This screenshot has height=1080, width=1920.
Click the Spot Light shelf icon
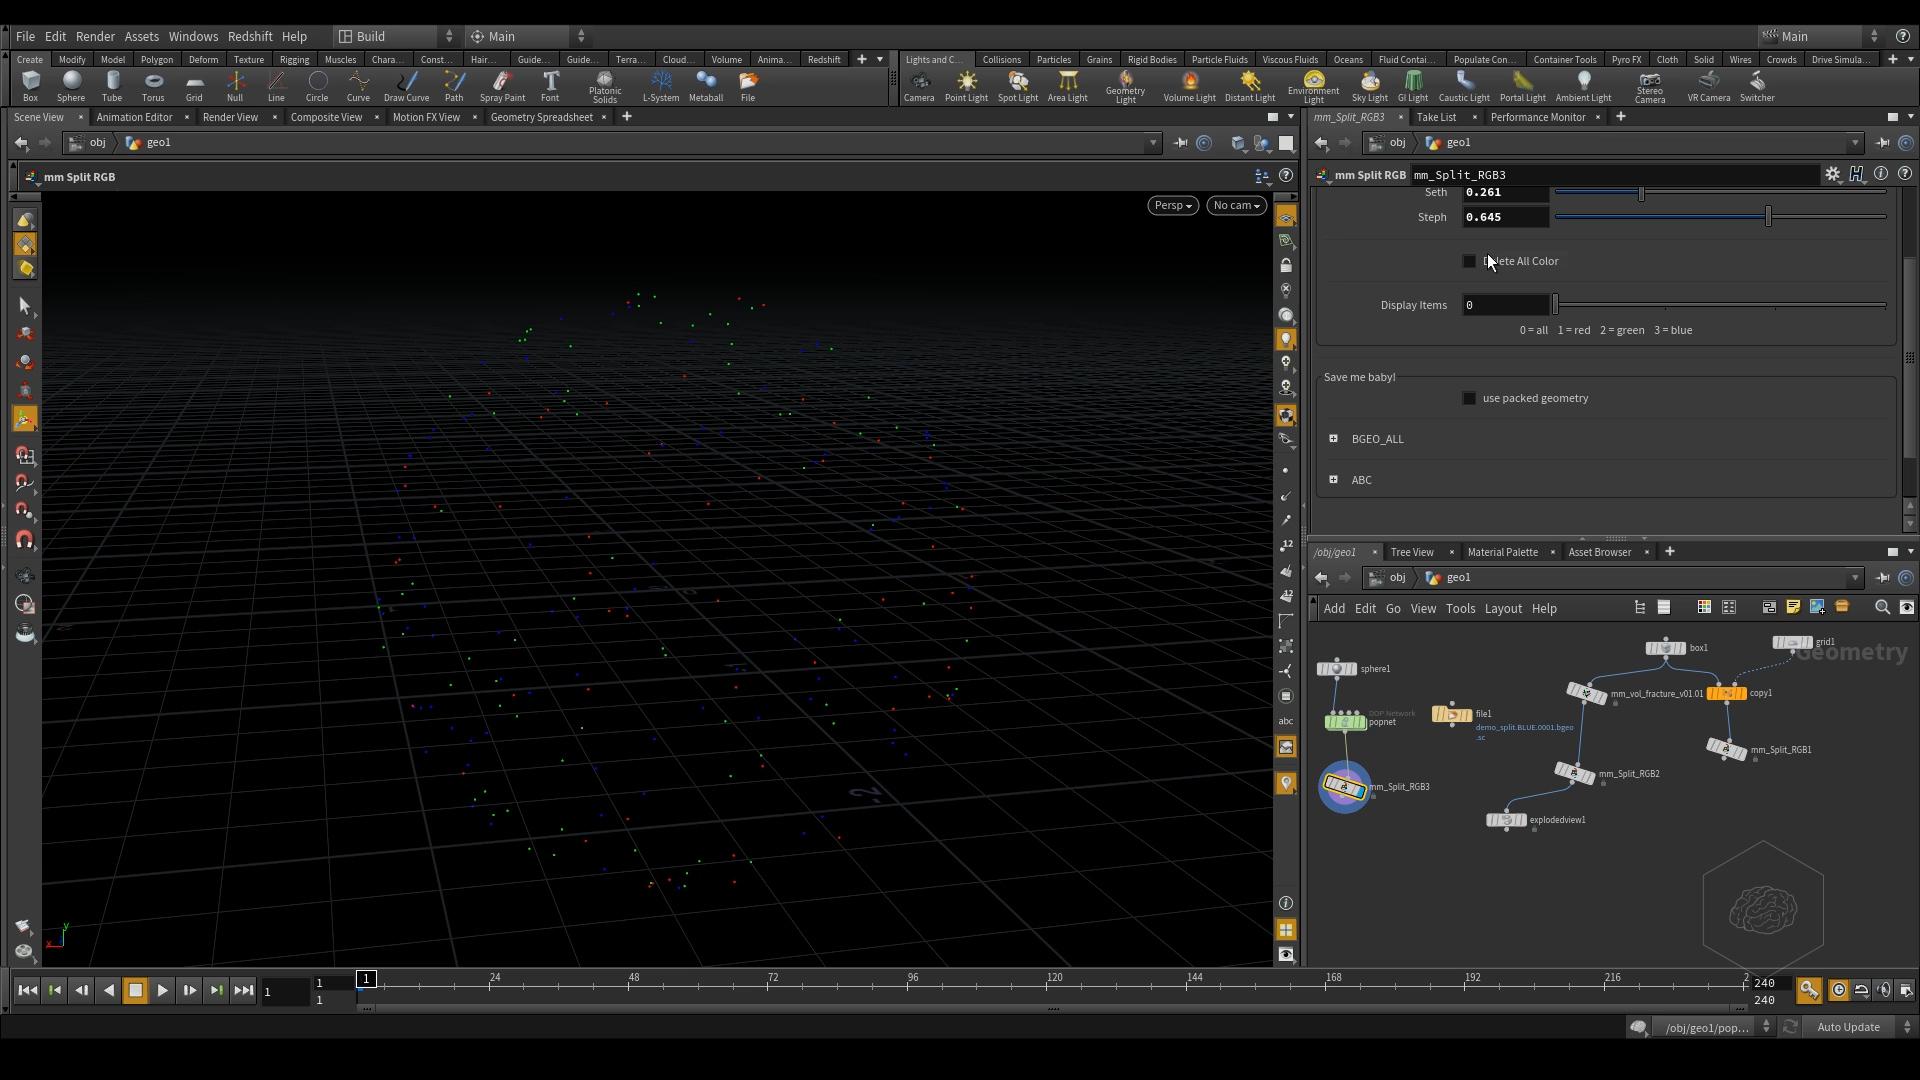[x=1017, y=86]
